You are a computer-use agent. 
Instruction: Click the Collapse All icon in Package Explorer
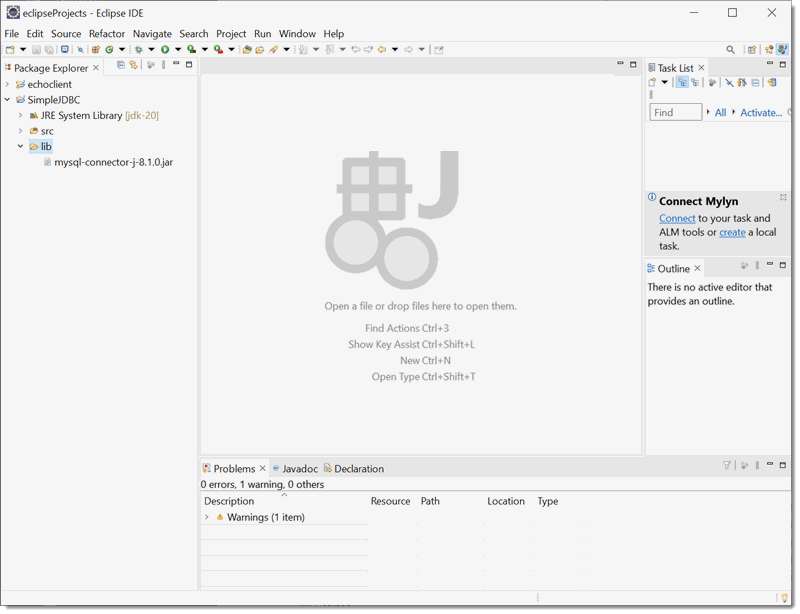point(121,65)
